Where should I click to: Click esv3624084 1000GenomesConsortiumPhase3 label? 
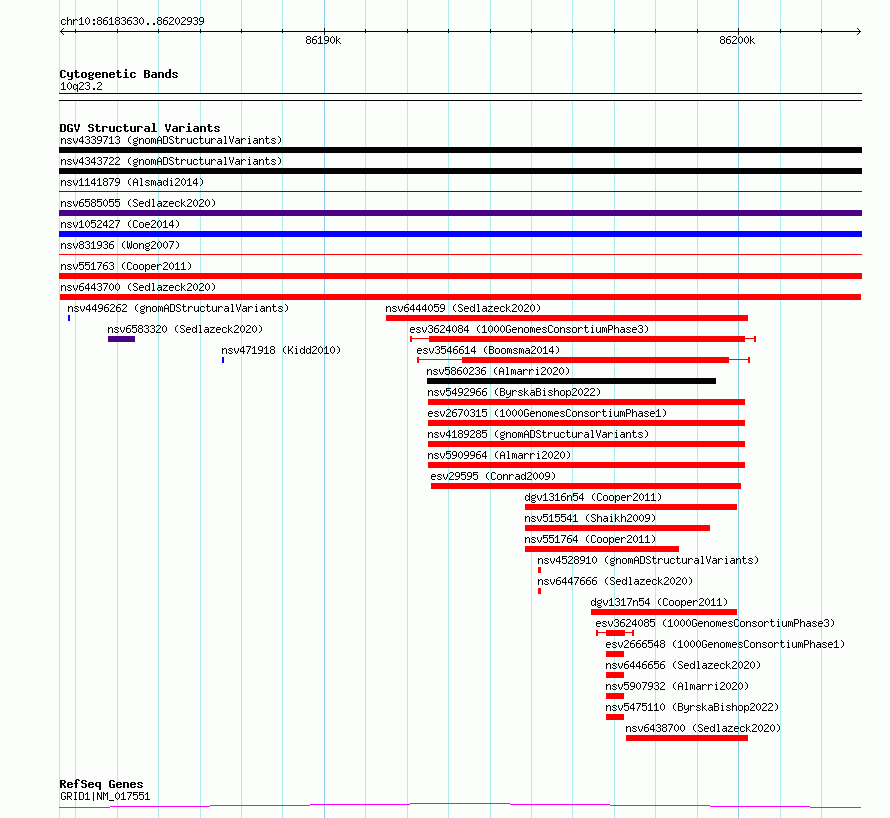[x=529, y=329]
